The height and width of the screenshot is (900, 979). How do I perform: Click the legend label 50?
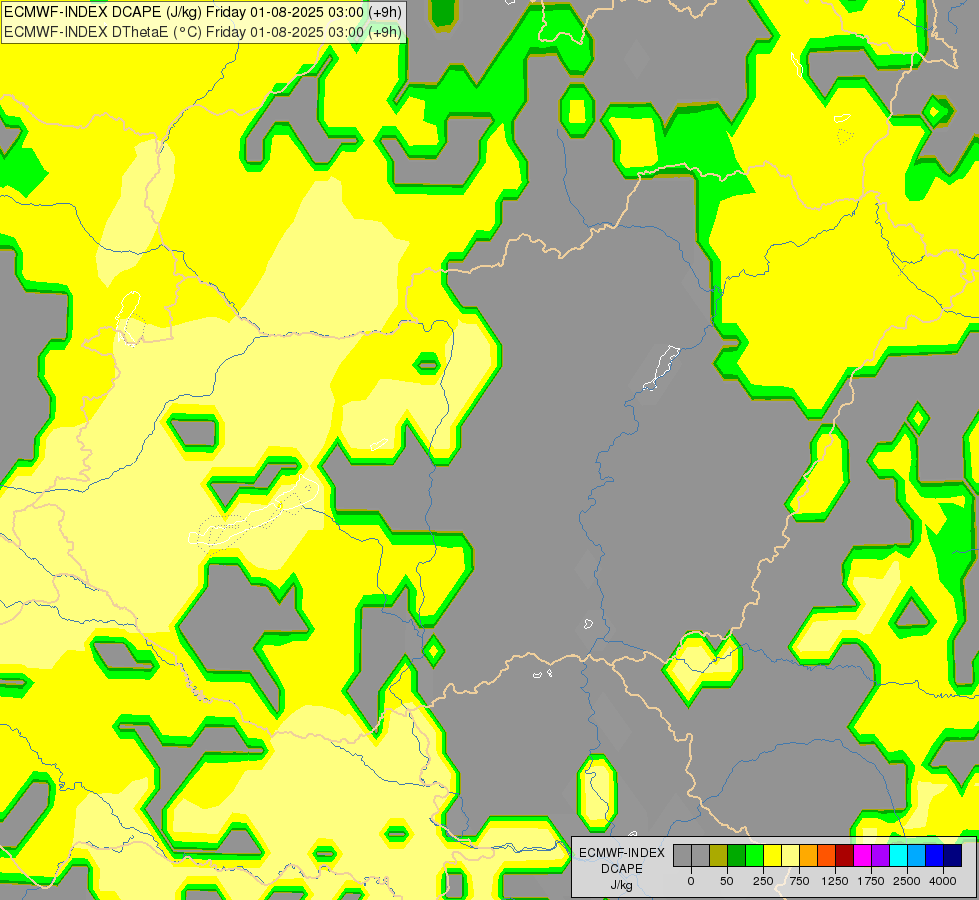(727, 881)
